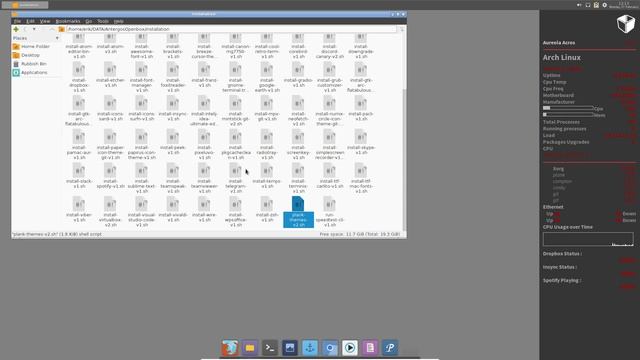Click the green new tab plus icon
This screenshot has width=640, height=360.
(x=16, y=29)
